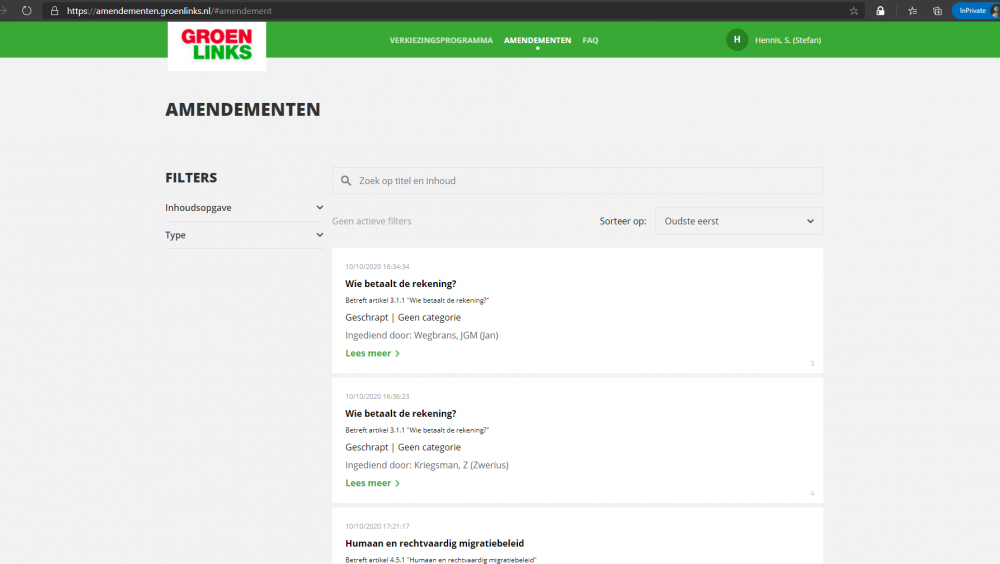Open the 'Humaan en rechtvaardig migratiebeleid' amendment title
Viewport: 1000px width, 564px height.
pyautogui.click(x=434, y=543)
